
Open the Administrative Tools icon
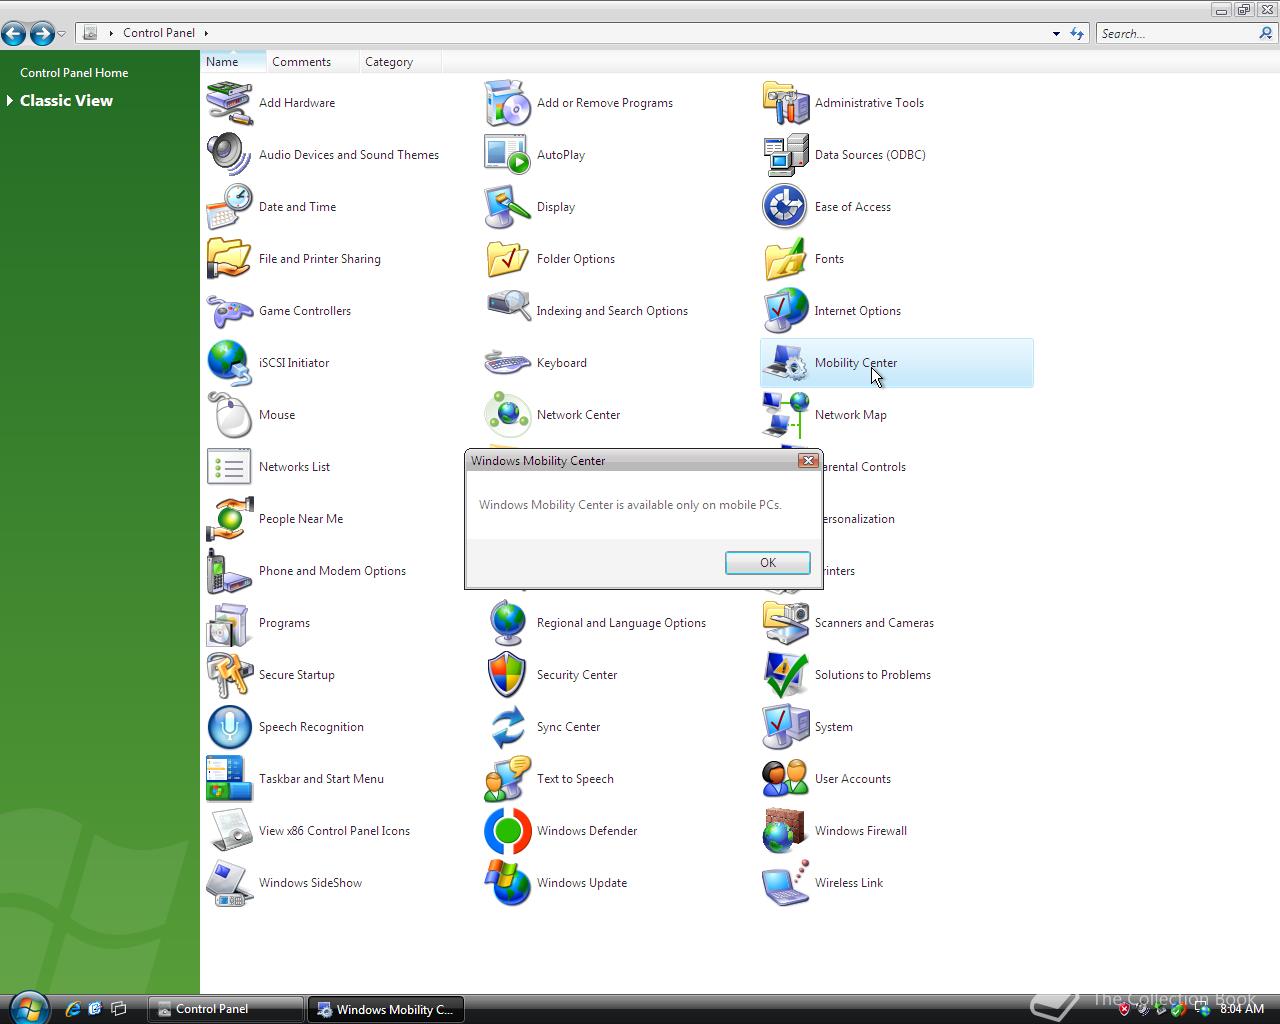785,103
